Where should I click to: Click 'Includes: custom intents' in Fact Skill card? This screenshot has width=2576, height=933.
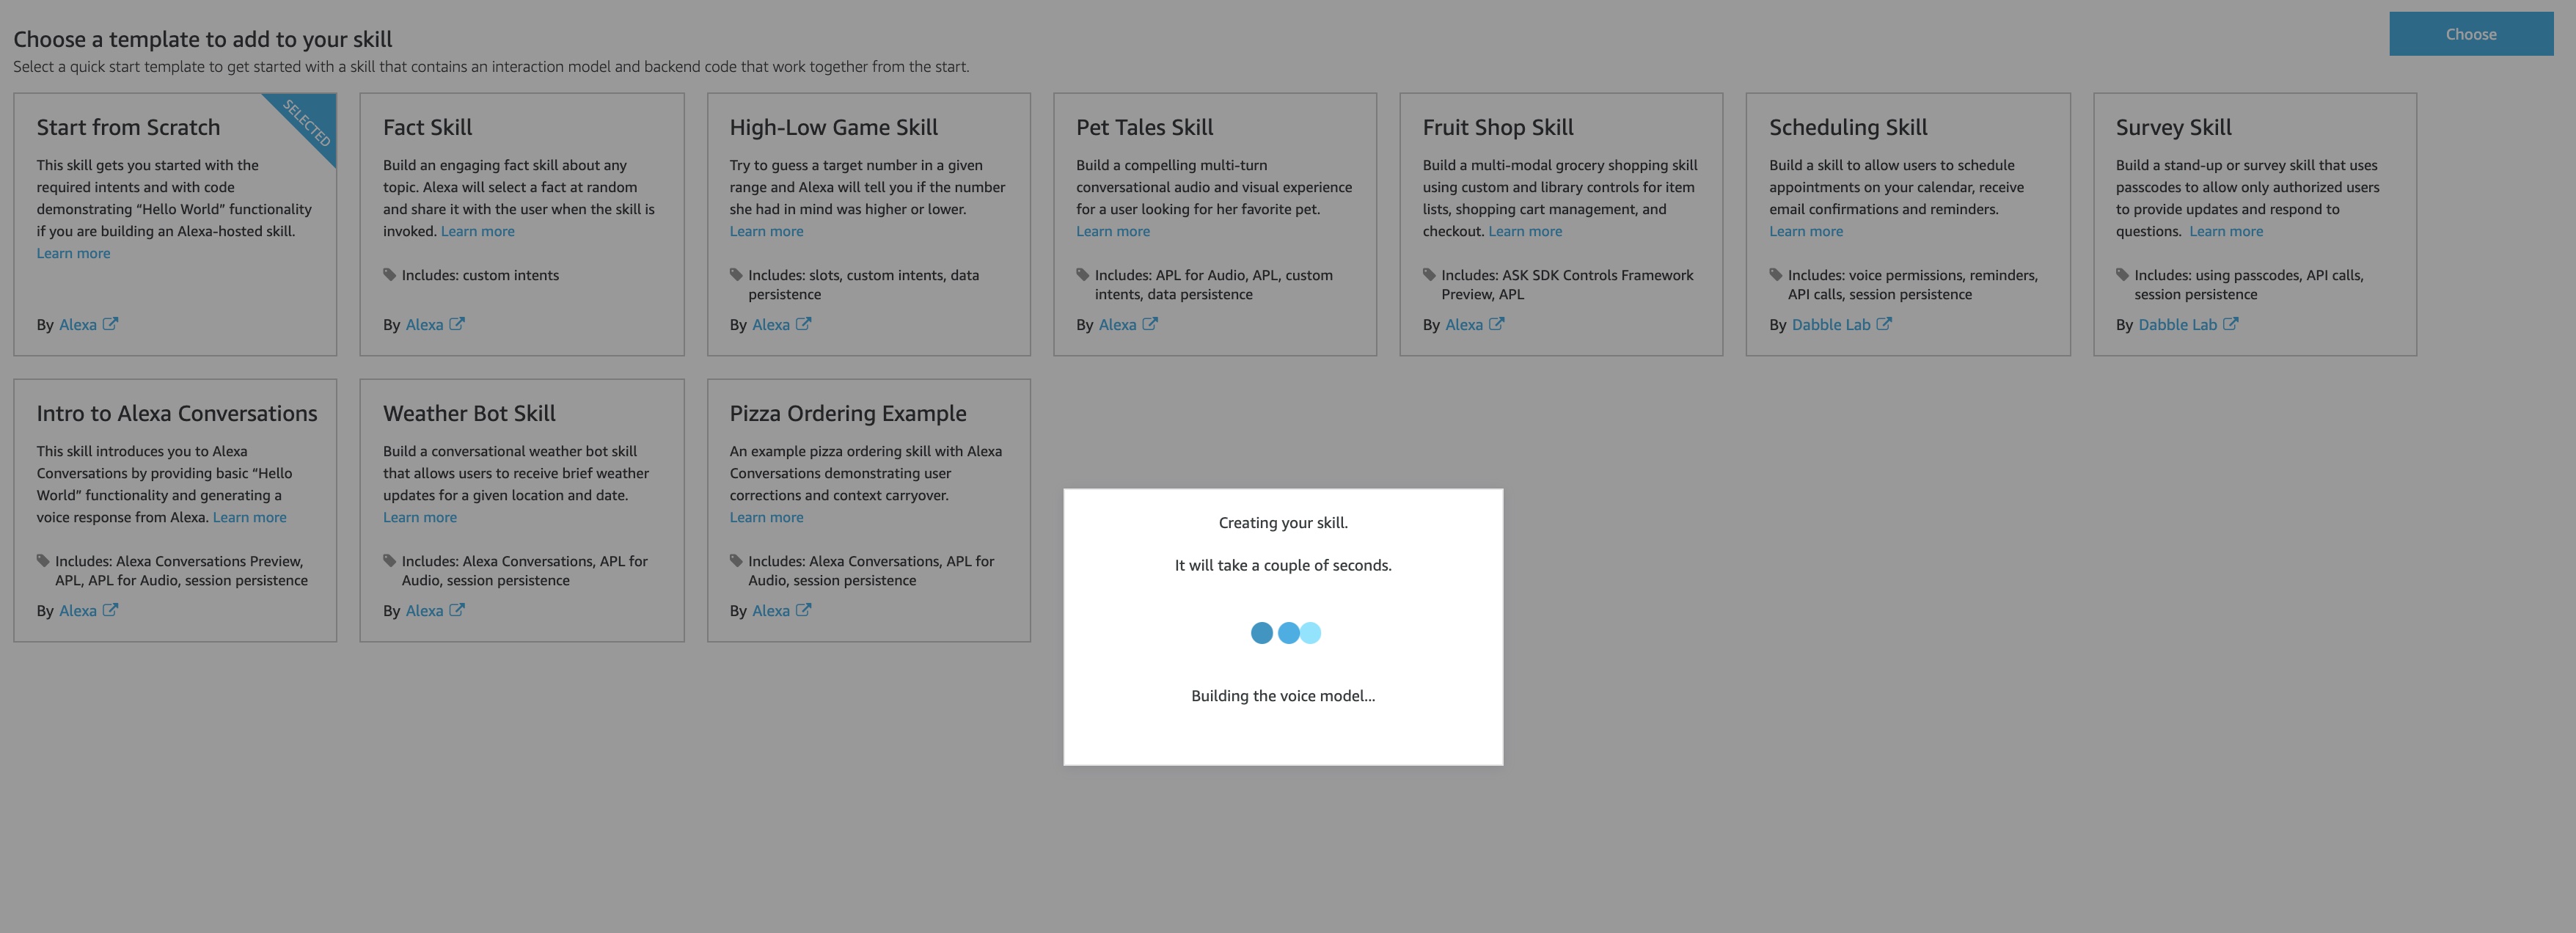pyautogui.click(x=480, y=276)
